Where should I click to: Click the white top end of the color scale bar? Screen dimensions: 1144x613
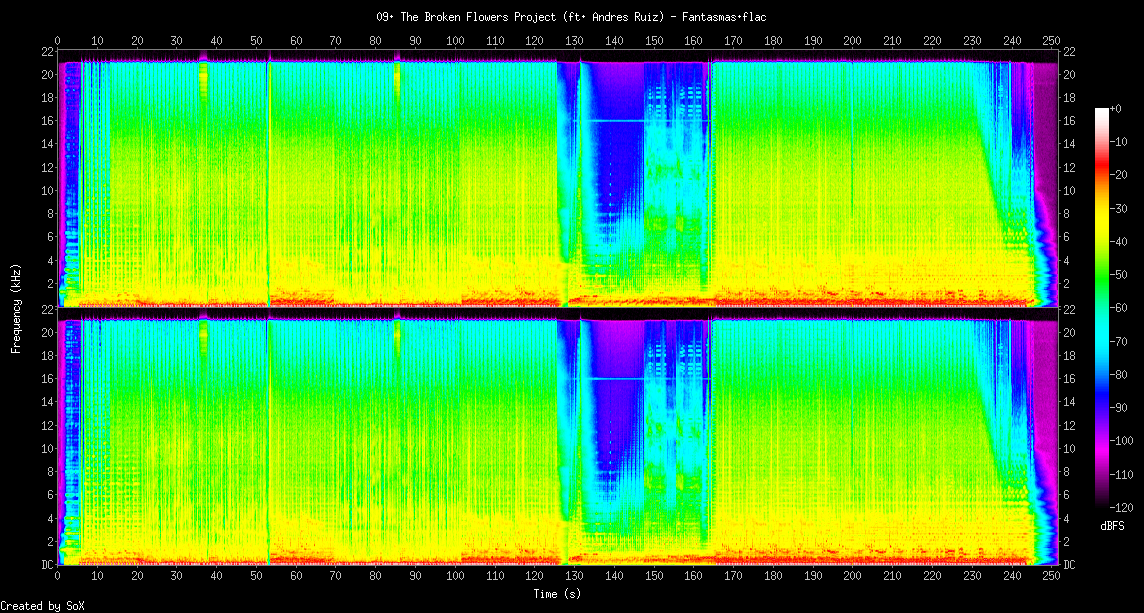point(1102,111)
